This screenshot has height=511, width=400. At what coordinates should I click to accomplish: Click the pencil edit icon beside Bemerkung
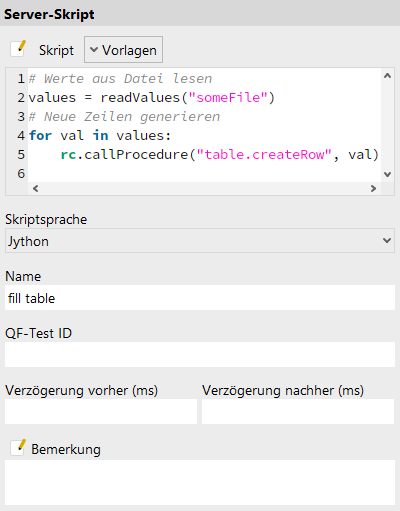click(x=18, y=448)
